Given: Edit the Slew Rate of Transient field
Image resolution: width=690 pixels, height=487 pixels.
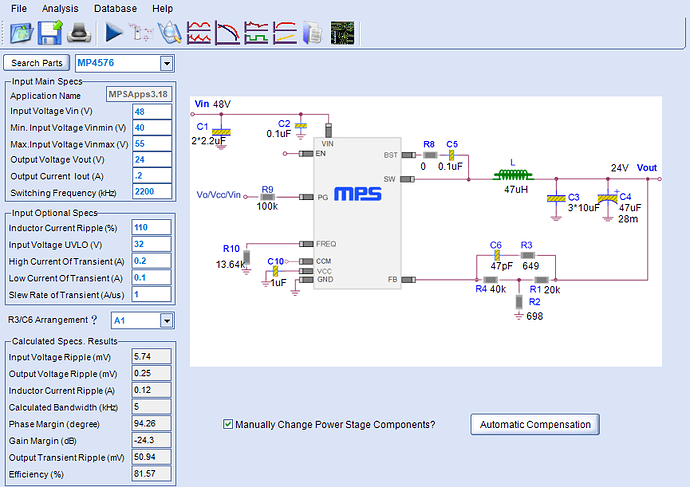Looking at the screenshot, I should coord(151,294).
